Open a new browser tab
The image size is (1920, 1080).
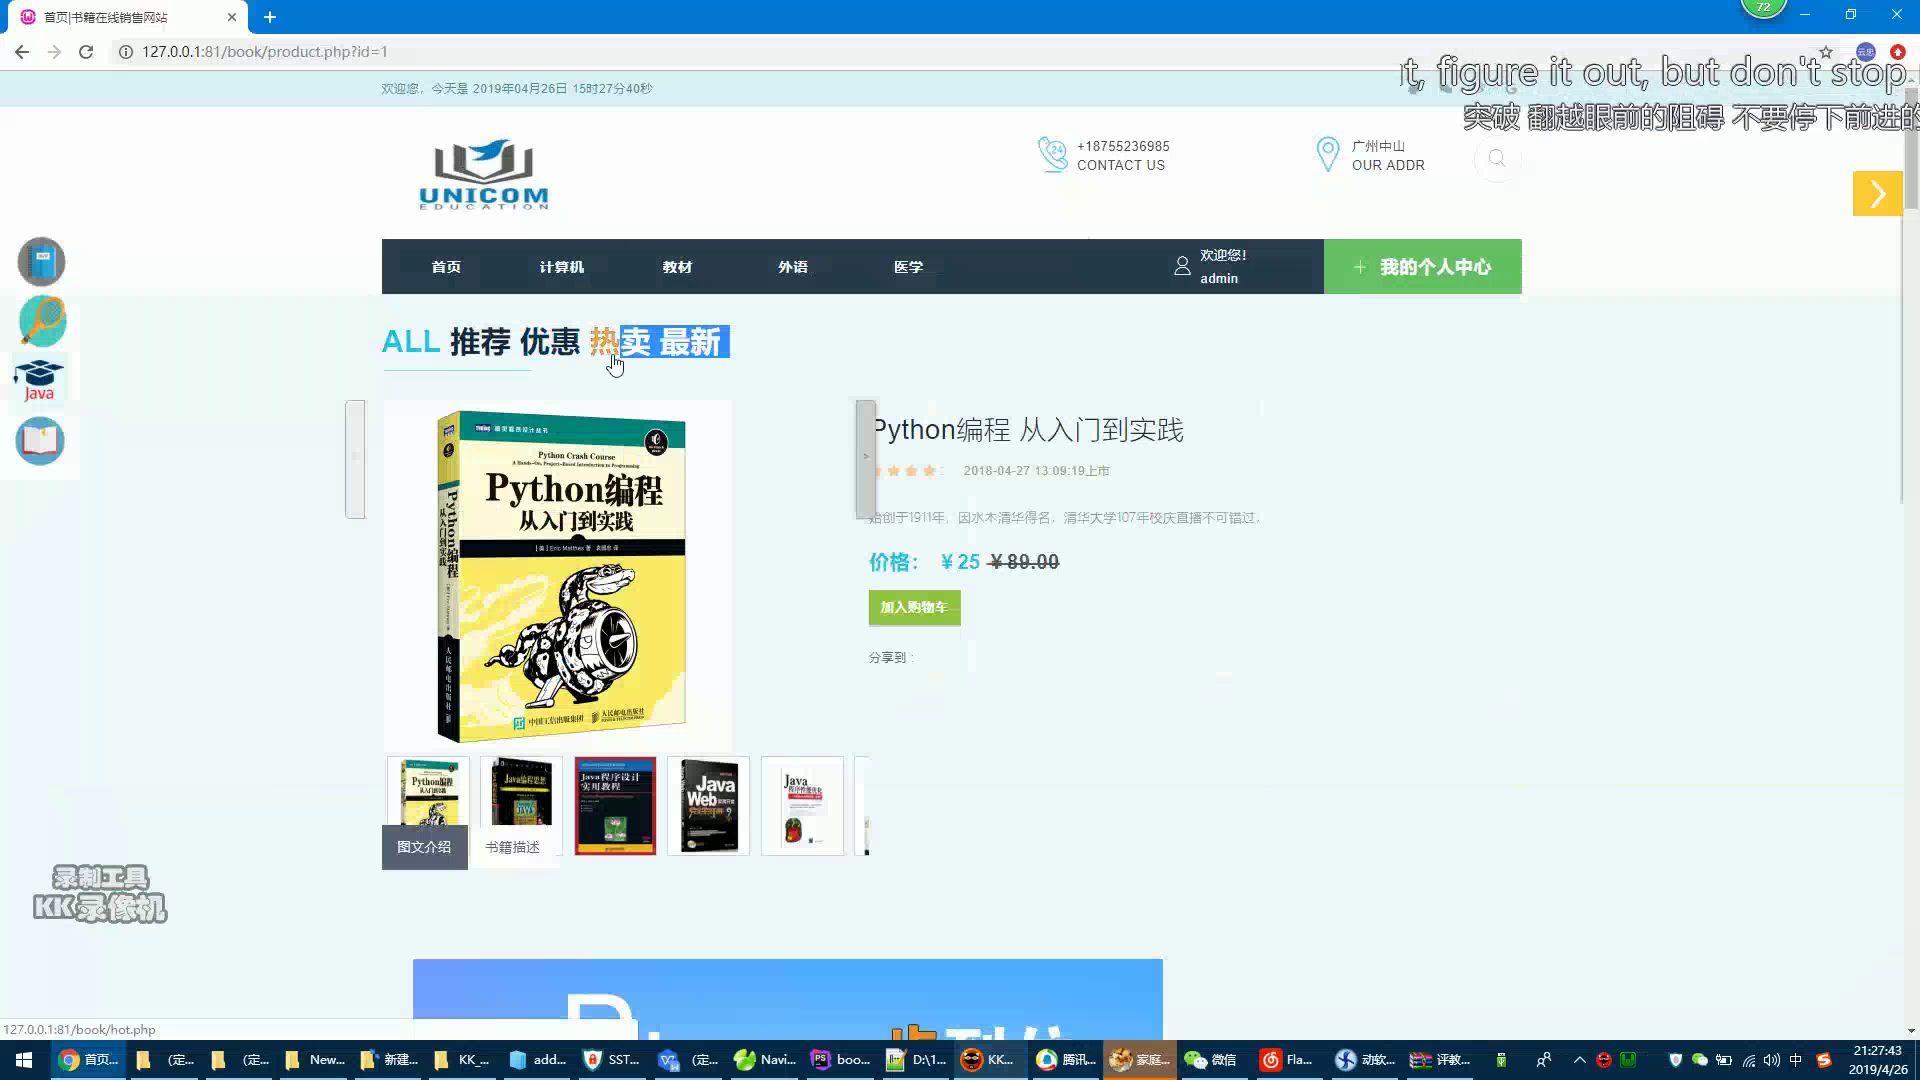(x=270, y=17)
